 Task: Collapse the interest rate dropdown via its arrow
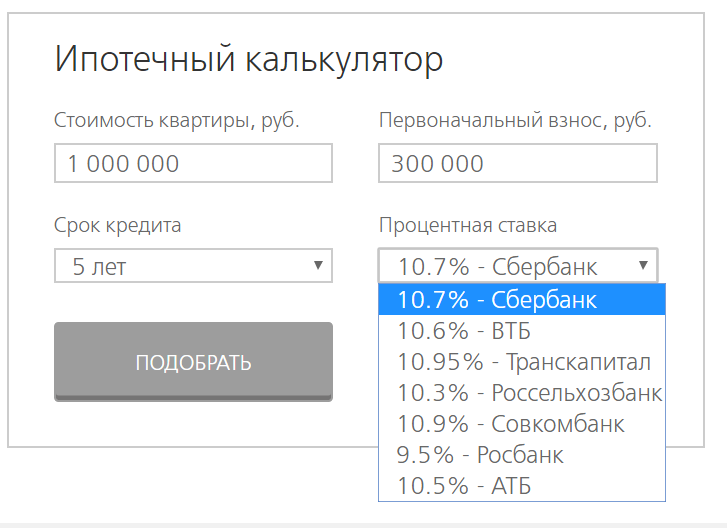click(x=643, y=265)
